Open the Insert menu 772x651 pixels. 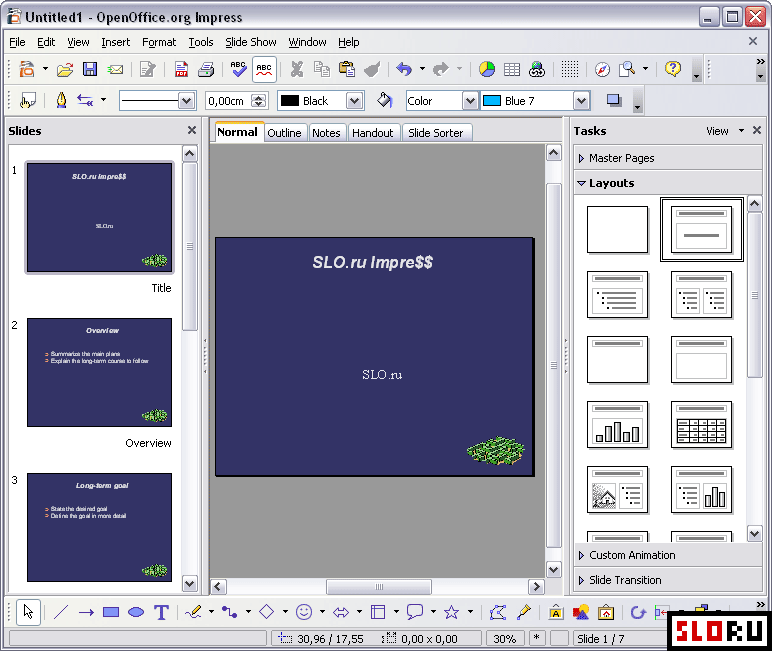[116, 42]
